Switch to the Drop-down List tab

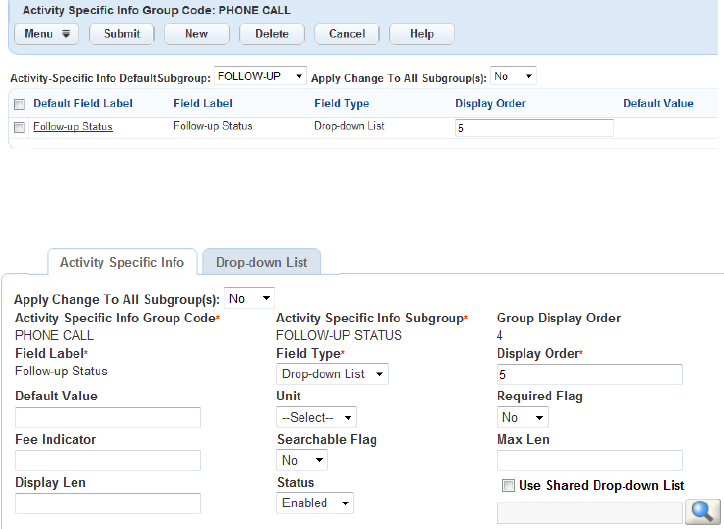tap(261, 263)
